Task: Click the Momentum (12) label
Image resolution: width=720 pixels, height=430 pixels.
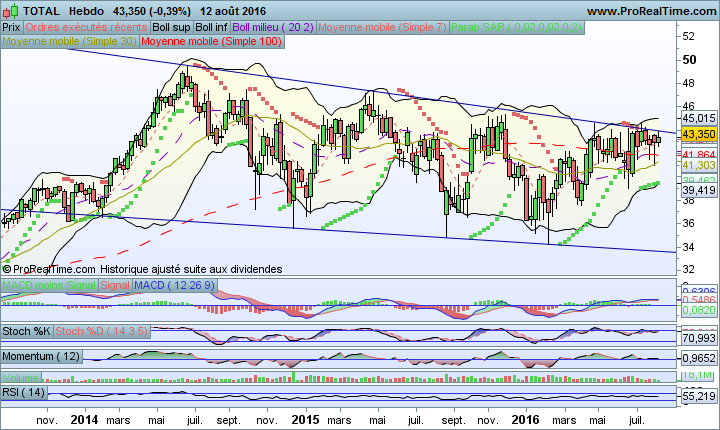Action: coord(41,356)
